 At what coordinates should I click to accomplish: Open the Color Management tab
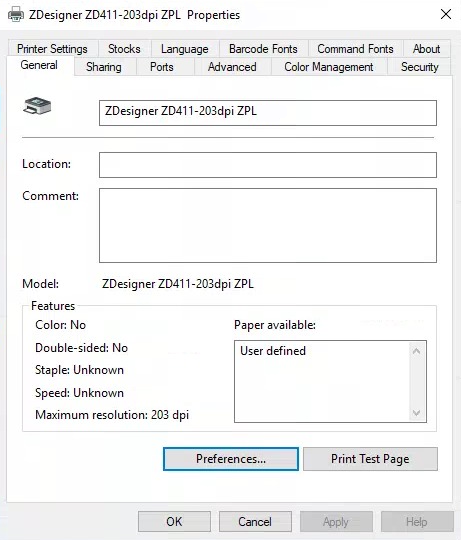pos(328,66)
